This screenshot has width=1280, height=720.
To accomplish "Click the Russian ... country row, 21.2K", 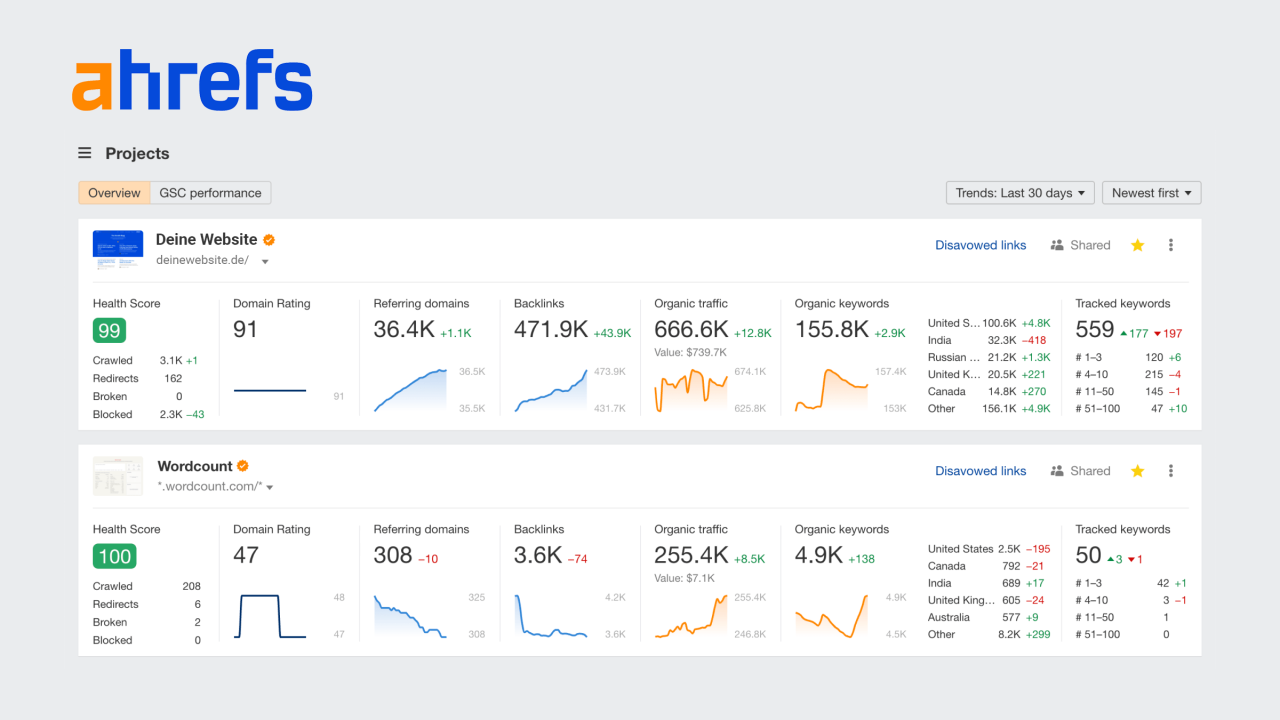I will coord(989,357).
